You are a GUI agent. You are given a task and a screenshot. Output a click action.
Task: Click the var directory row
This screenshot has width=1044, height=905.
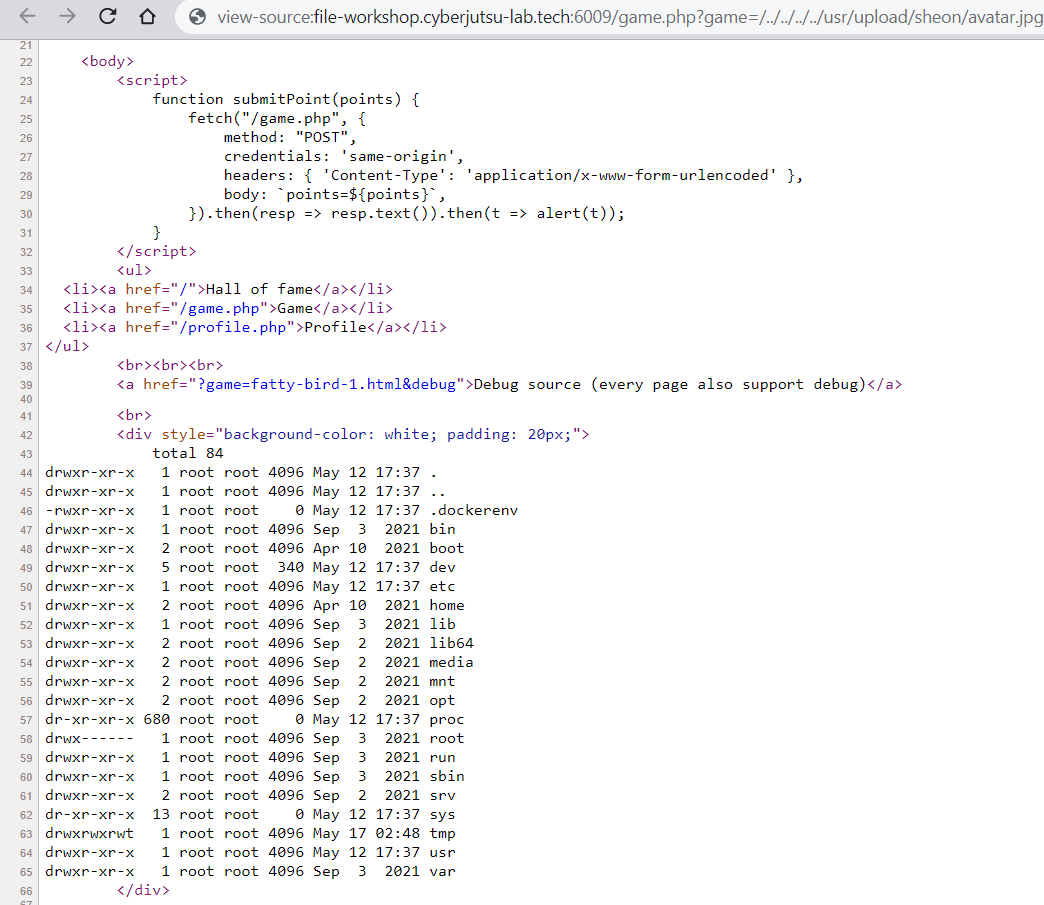click(250, 871)
